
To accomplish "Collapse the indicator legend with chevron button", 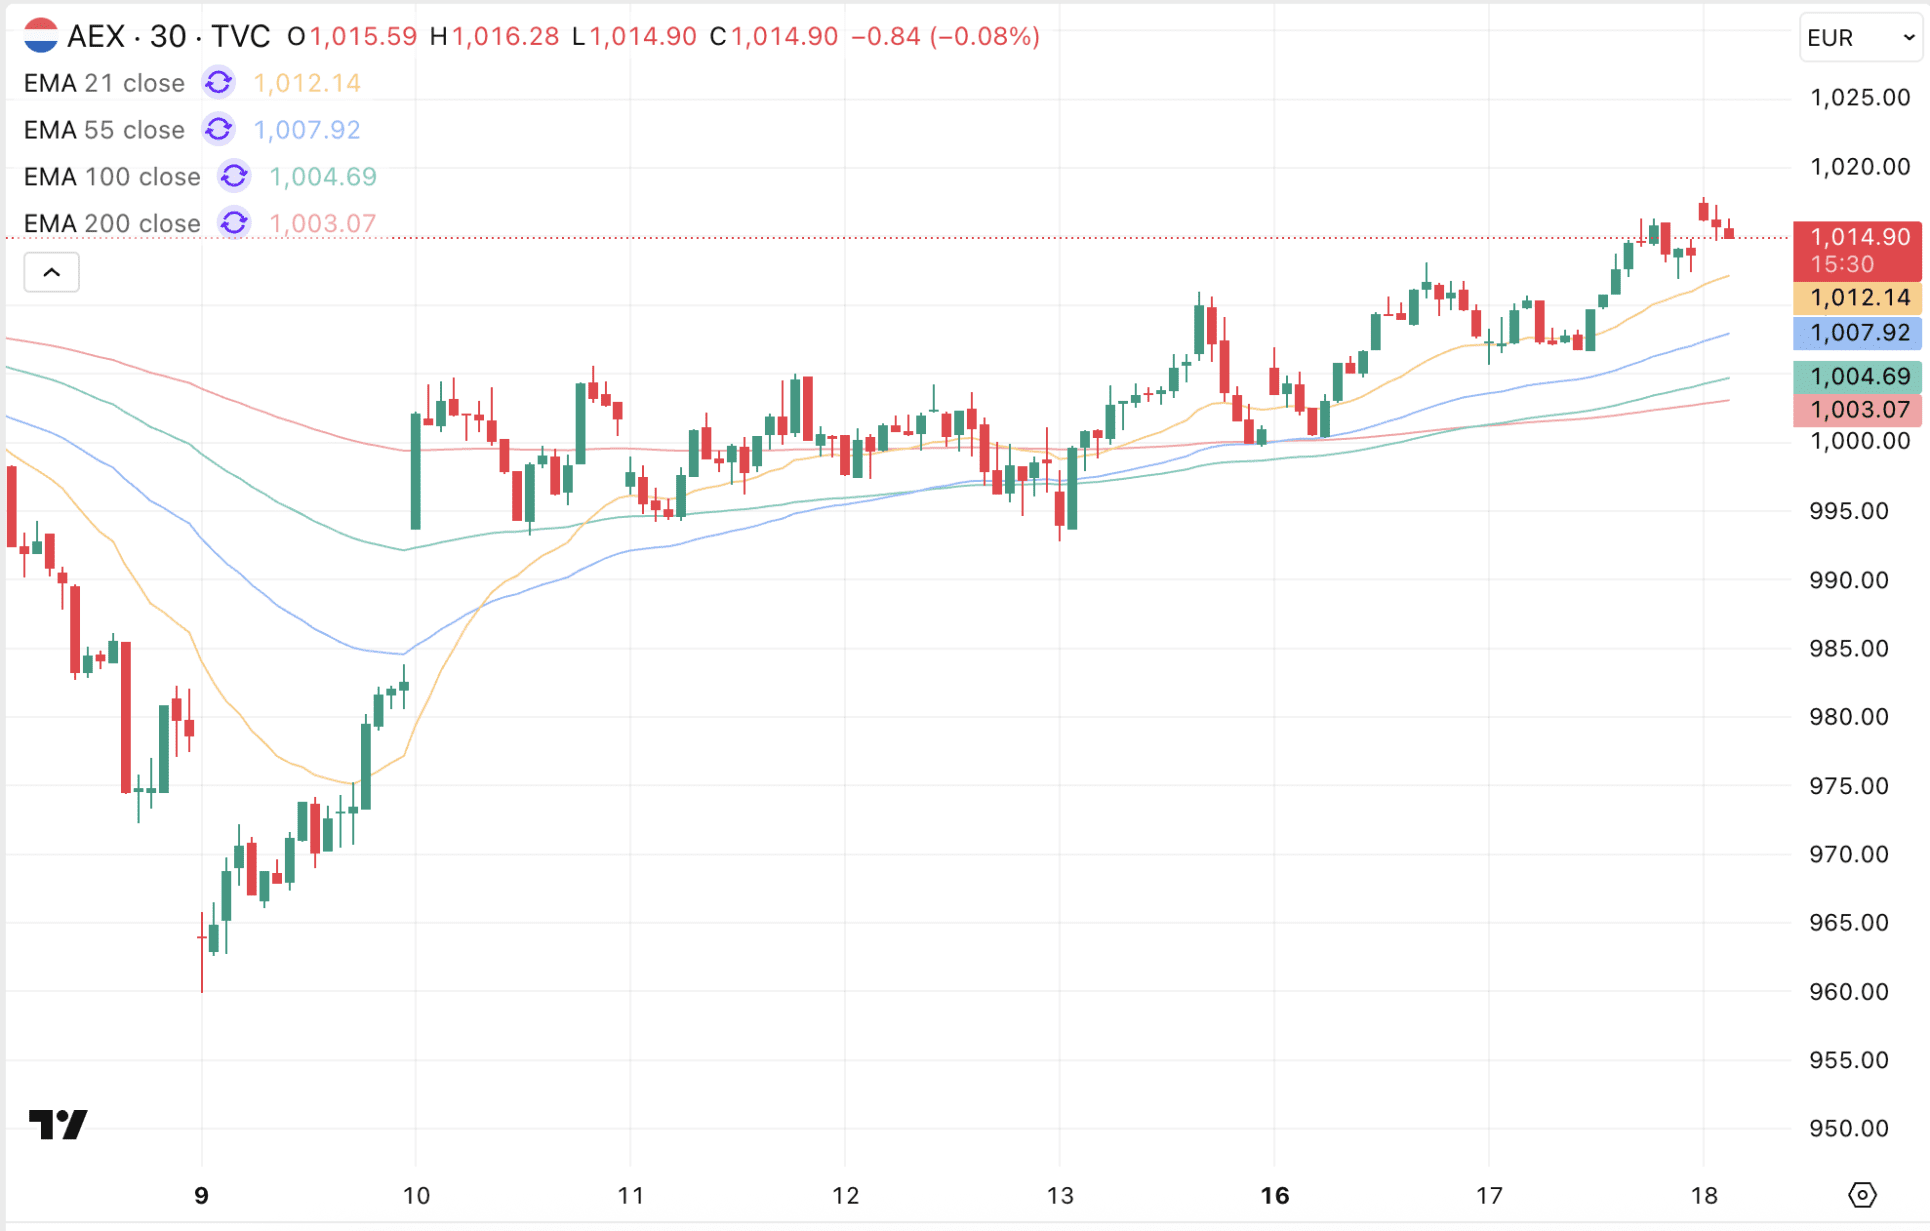I will [52, 272].
